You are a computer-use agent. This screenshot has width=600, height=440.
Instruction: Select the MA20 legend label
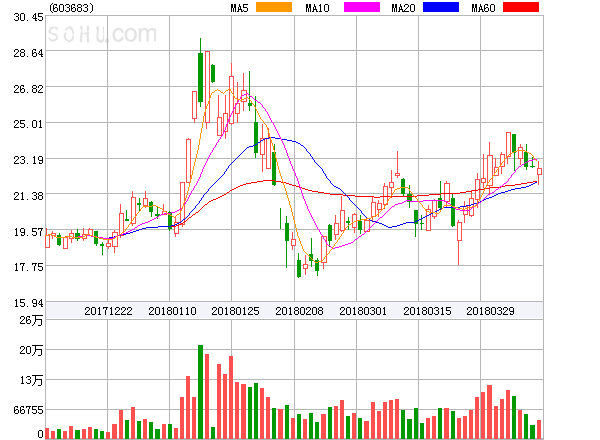point(403,8)
